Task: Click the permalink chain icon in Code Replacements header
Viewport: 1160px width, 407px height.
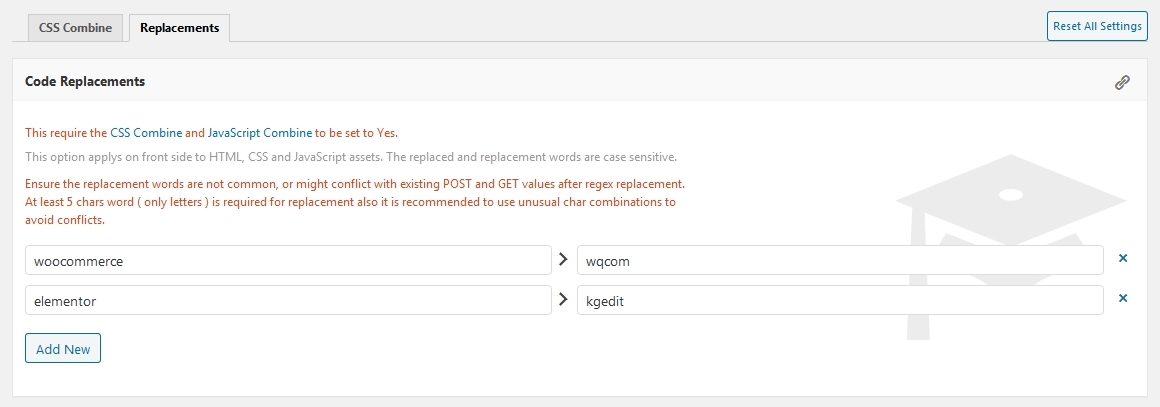Action: point(1122,82)
